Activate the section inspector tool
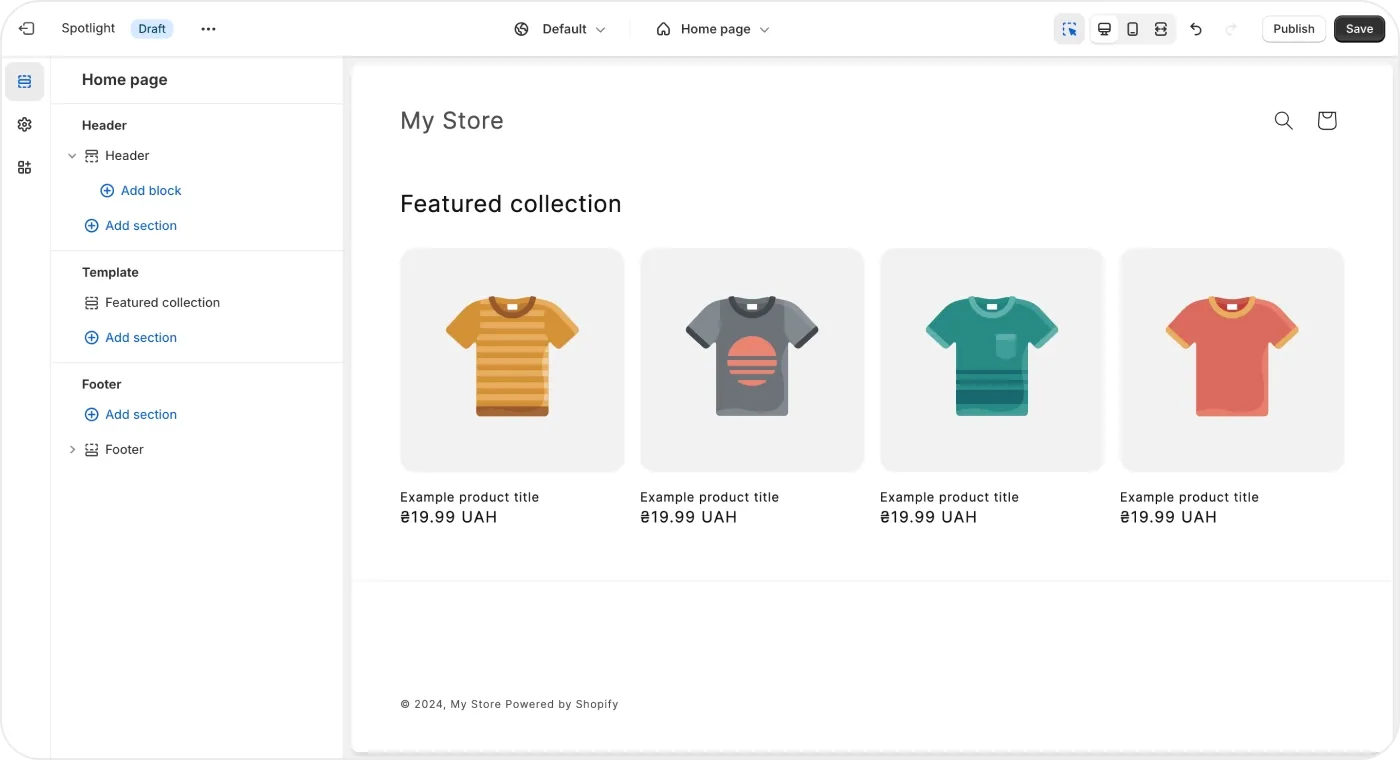The width and height of the screenshot is (1400, 760). point(1068,29)
